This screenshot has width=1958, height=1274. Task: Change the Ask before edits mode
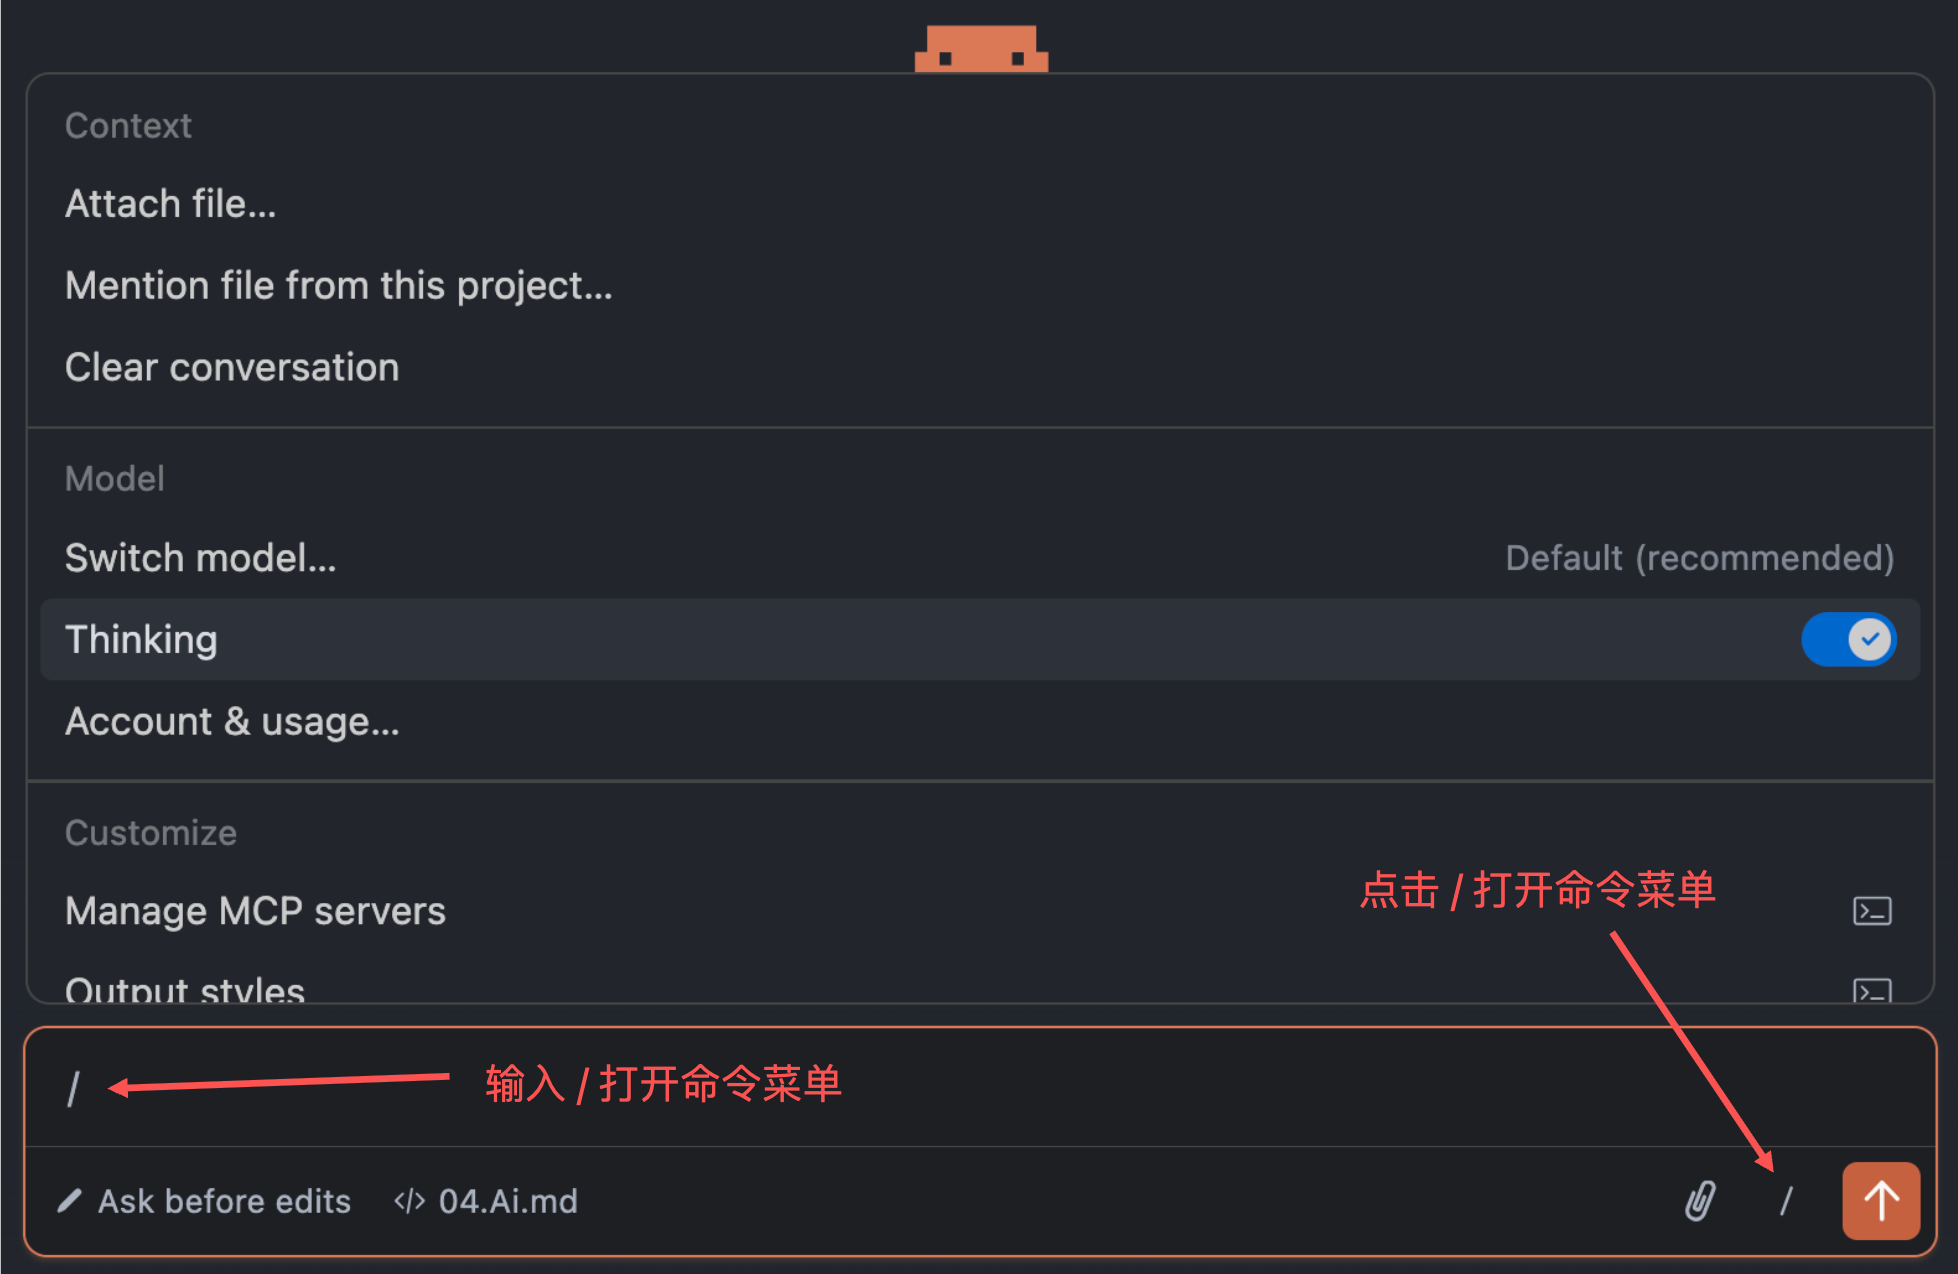pos(224,1201)
